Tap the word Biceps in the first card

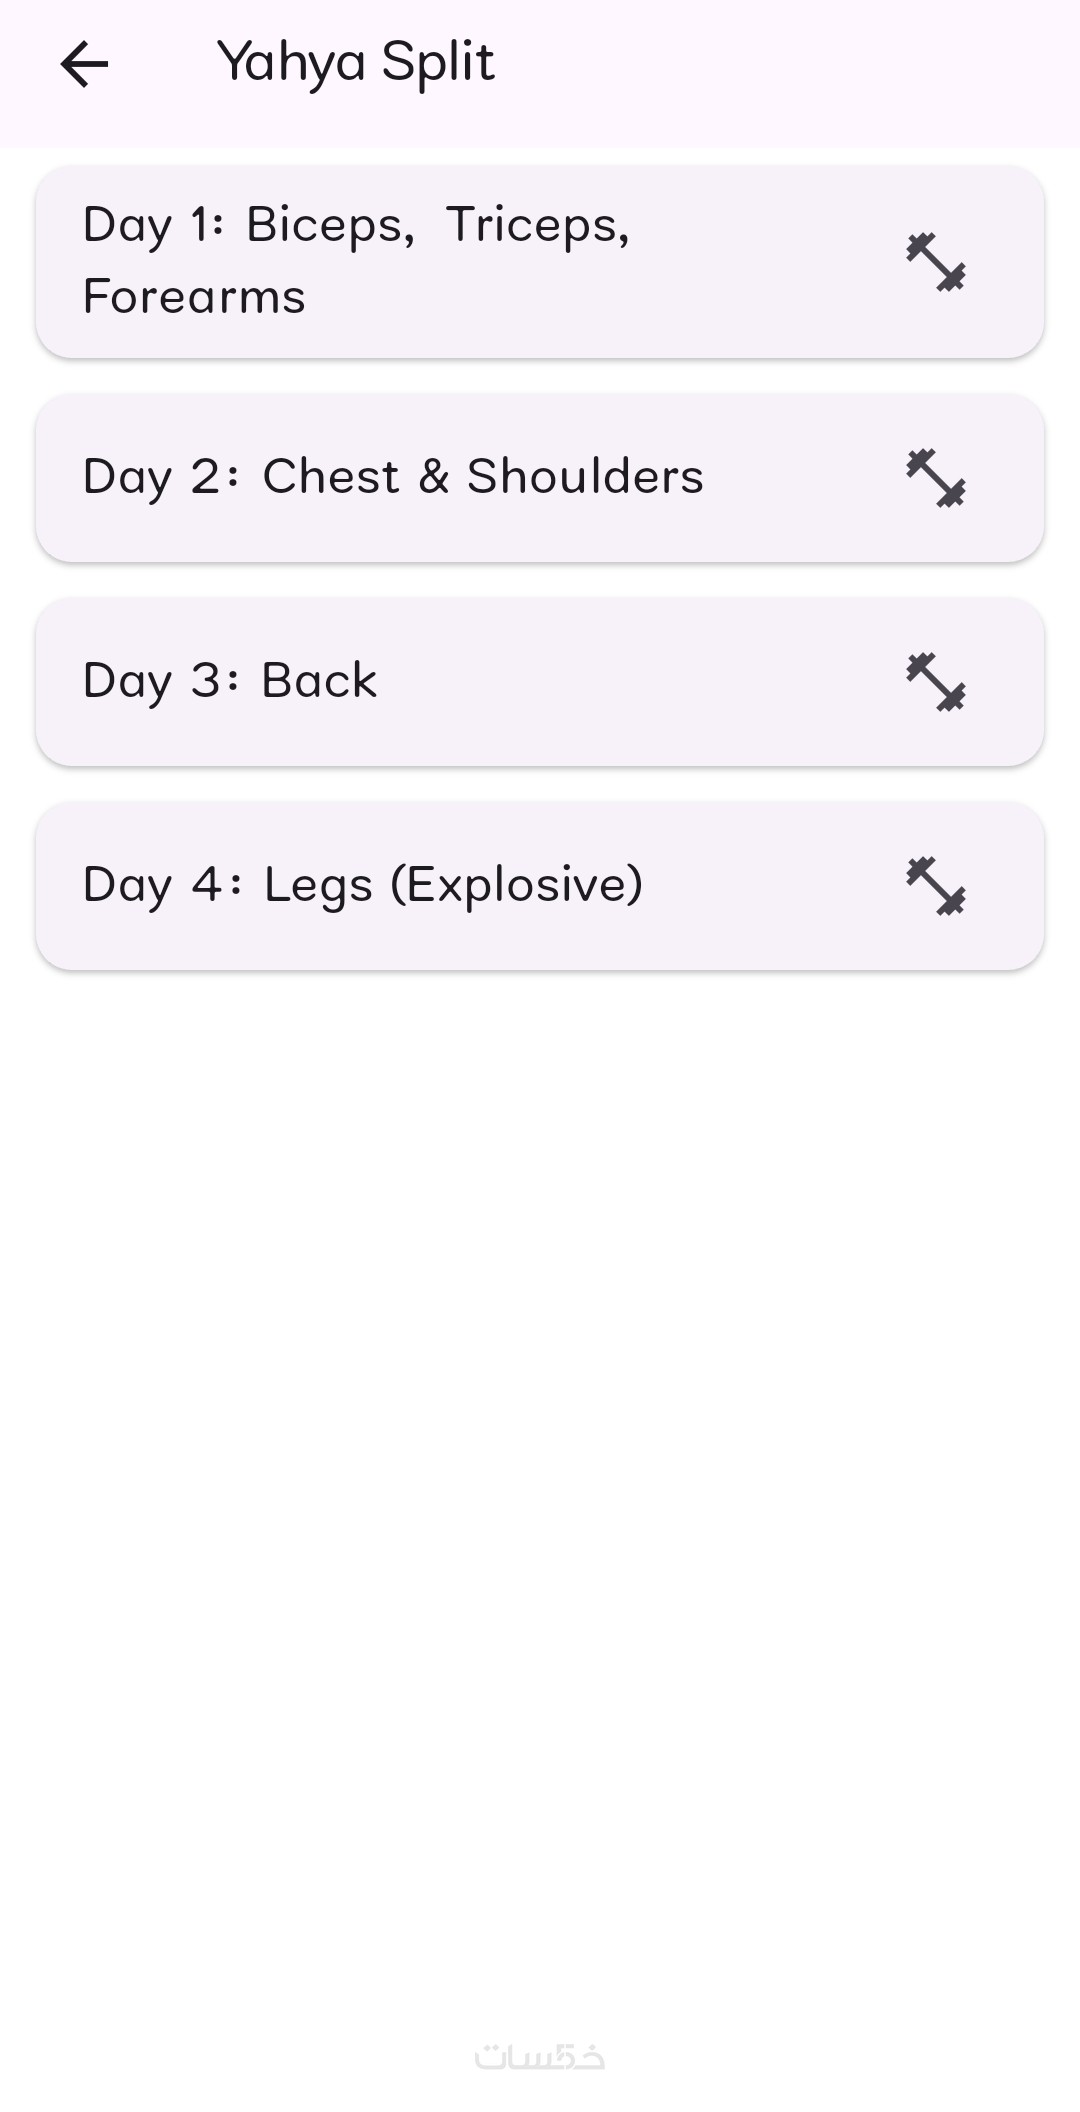(x=330, y=226)
